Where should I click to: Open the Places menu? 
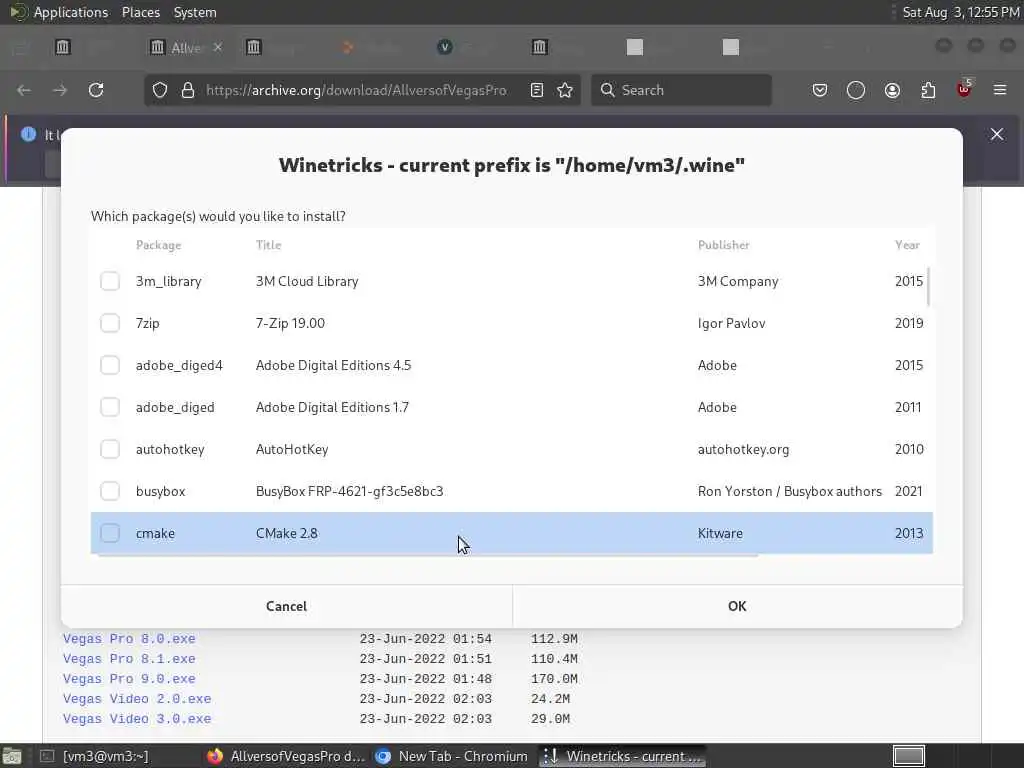click(x=140, y=12)
